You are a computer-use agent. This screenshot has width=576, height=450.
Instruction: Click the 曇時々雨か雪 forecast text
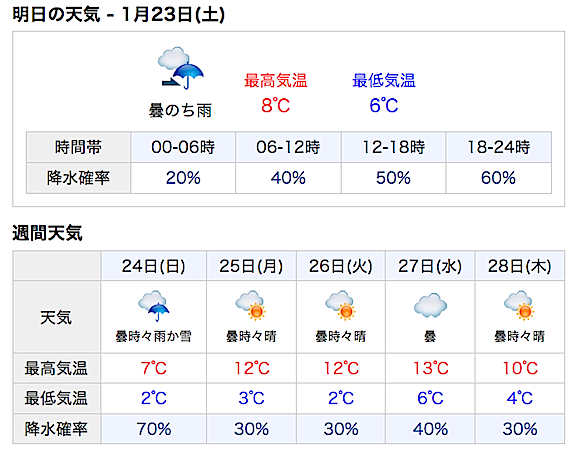(x=154, y=336)
